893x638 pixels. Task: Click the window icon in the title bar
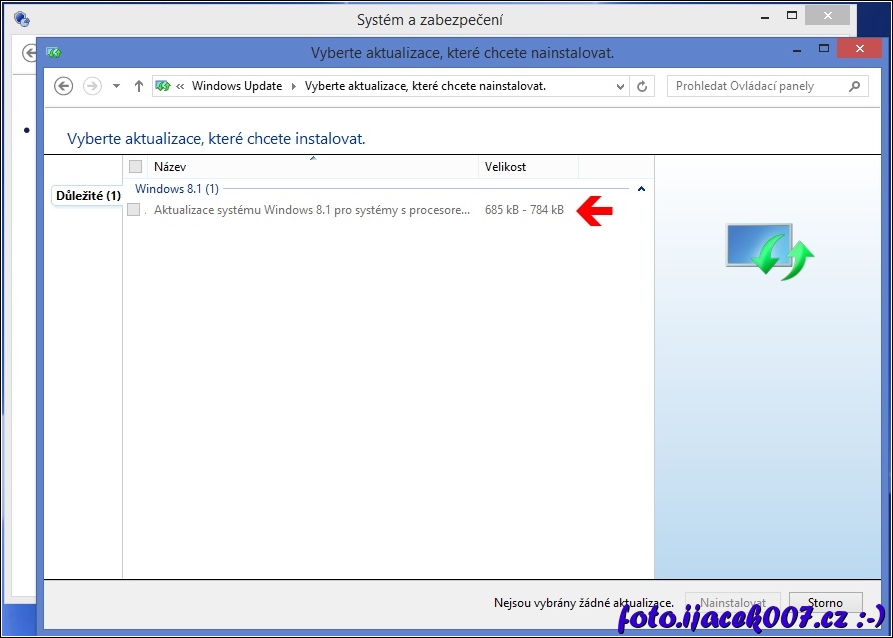pyautogui.click(x=54, y=52)
